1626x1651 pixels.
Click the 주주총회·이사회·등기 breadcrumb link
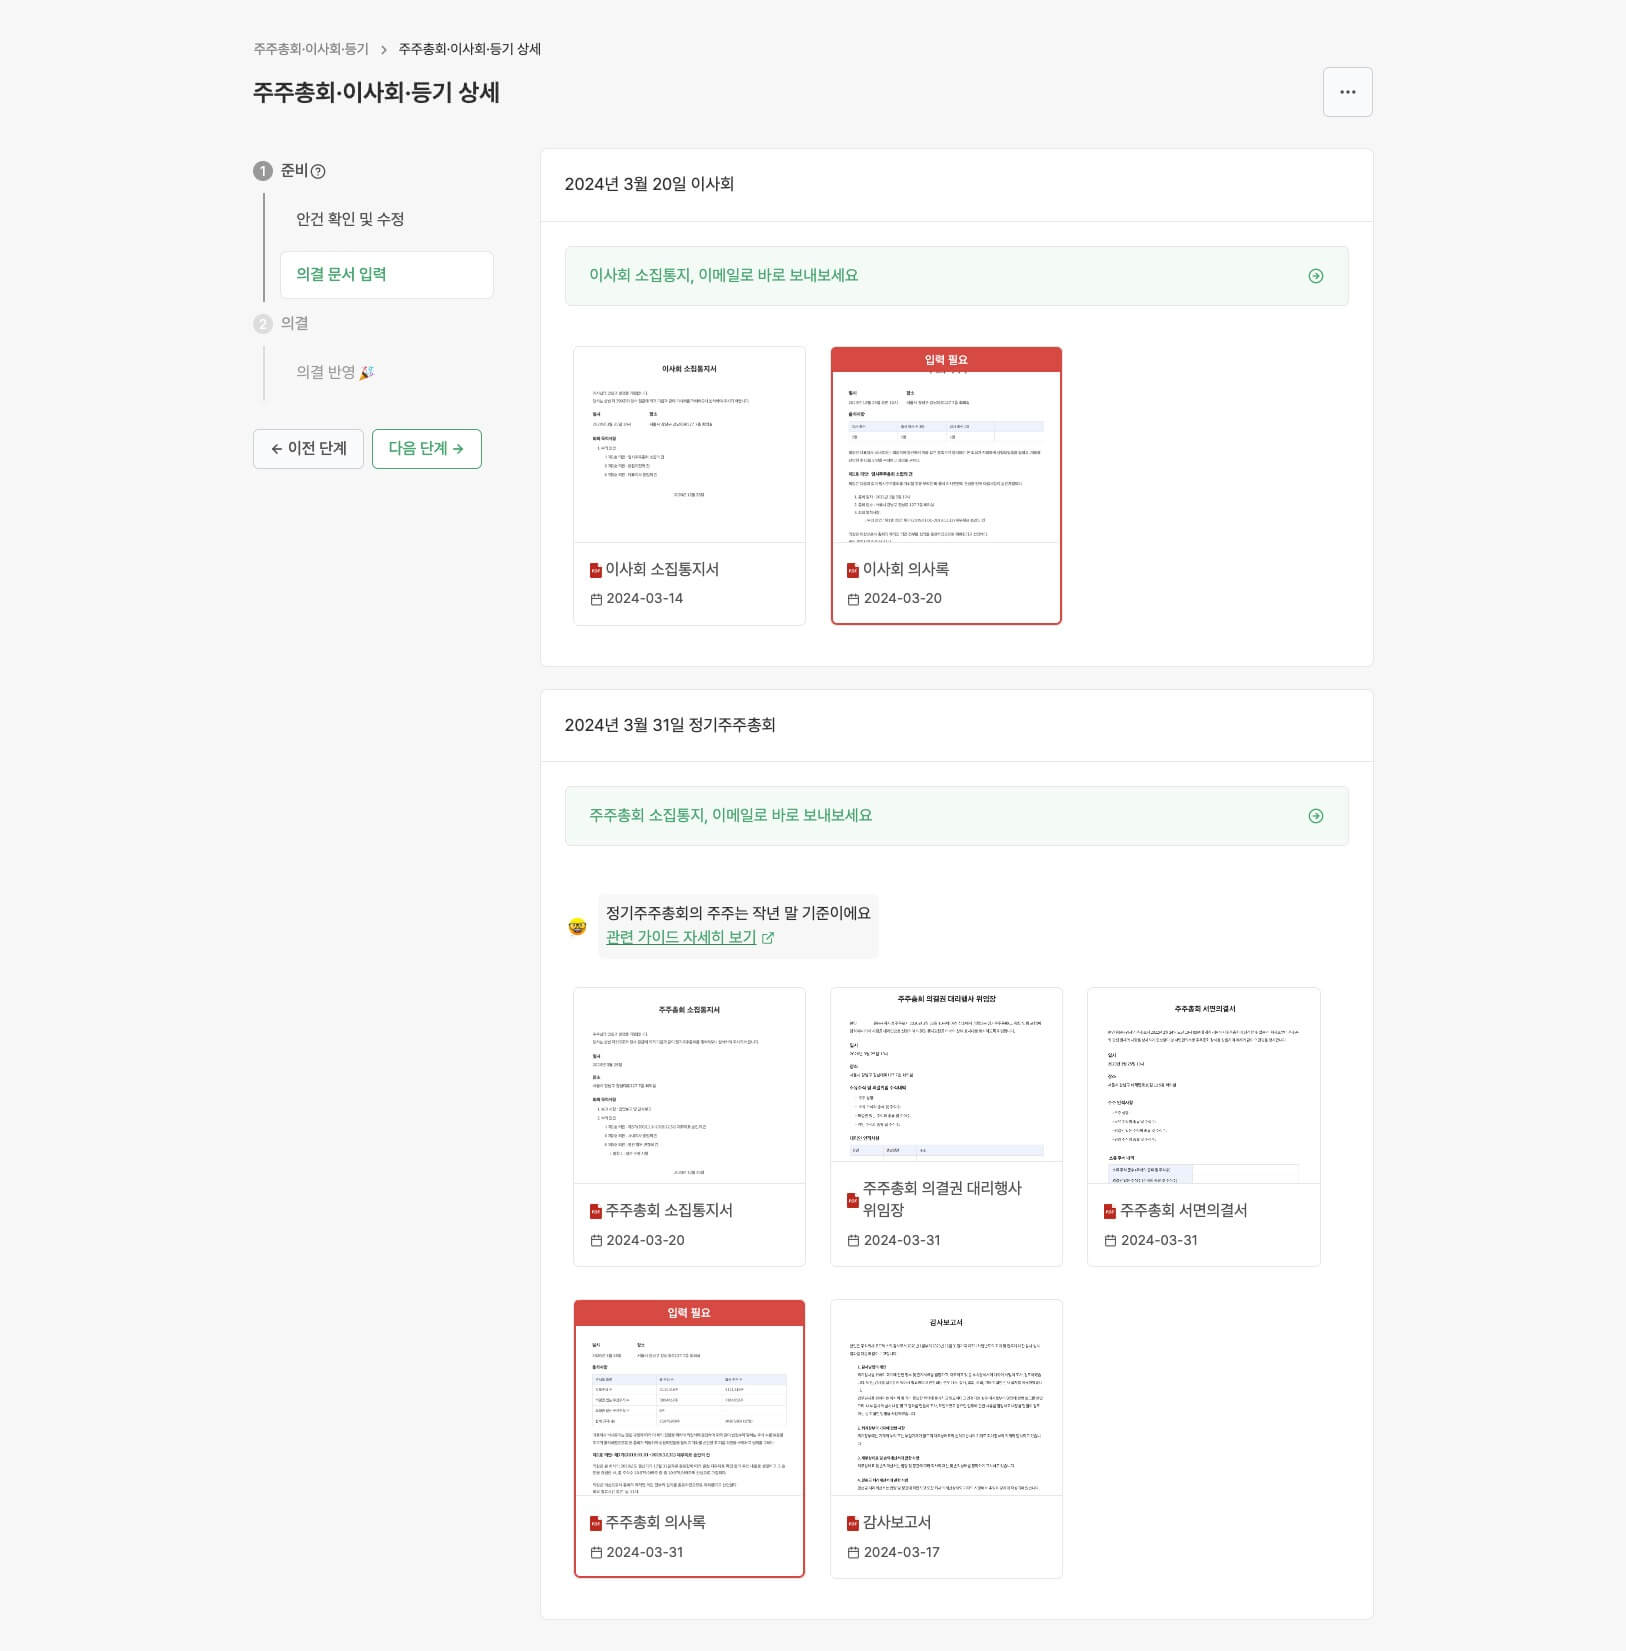311,48
